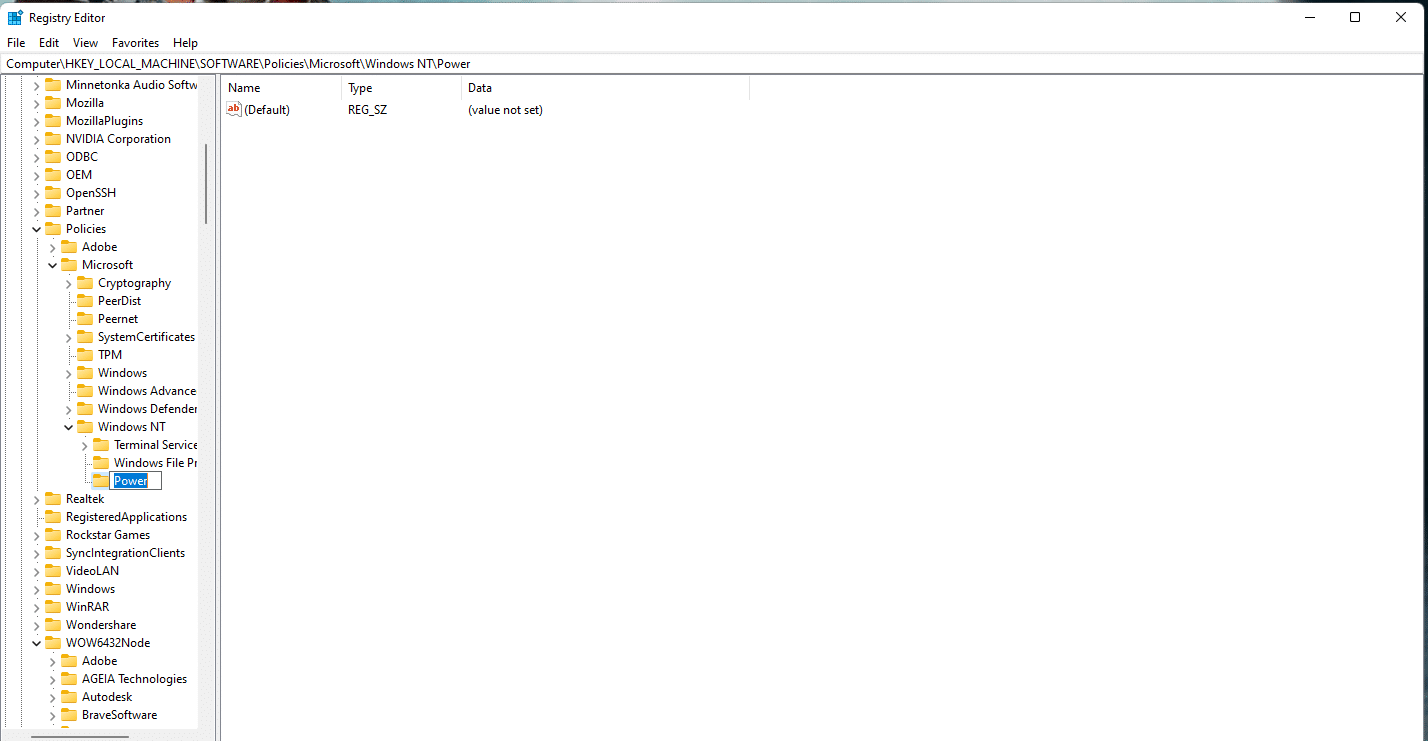This screenshot has height=741, width=1428.
Task: Collapse the Microsoft key under Policies
Action: (x=53, y=265)
